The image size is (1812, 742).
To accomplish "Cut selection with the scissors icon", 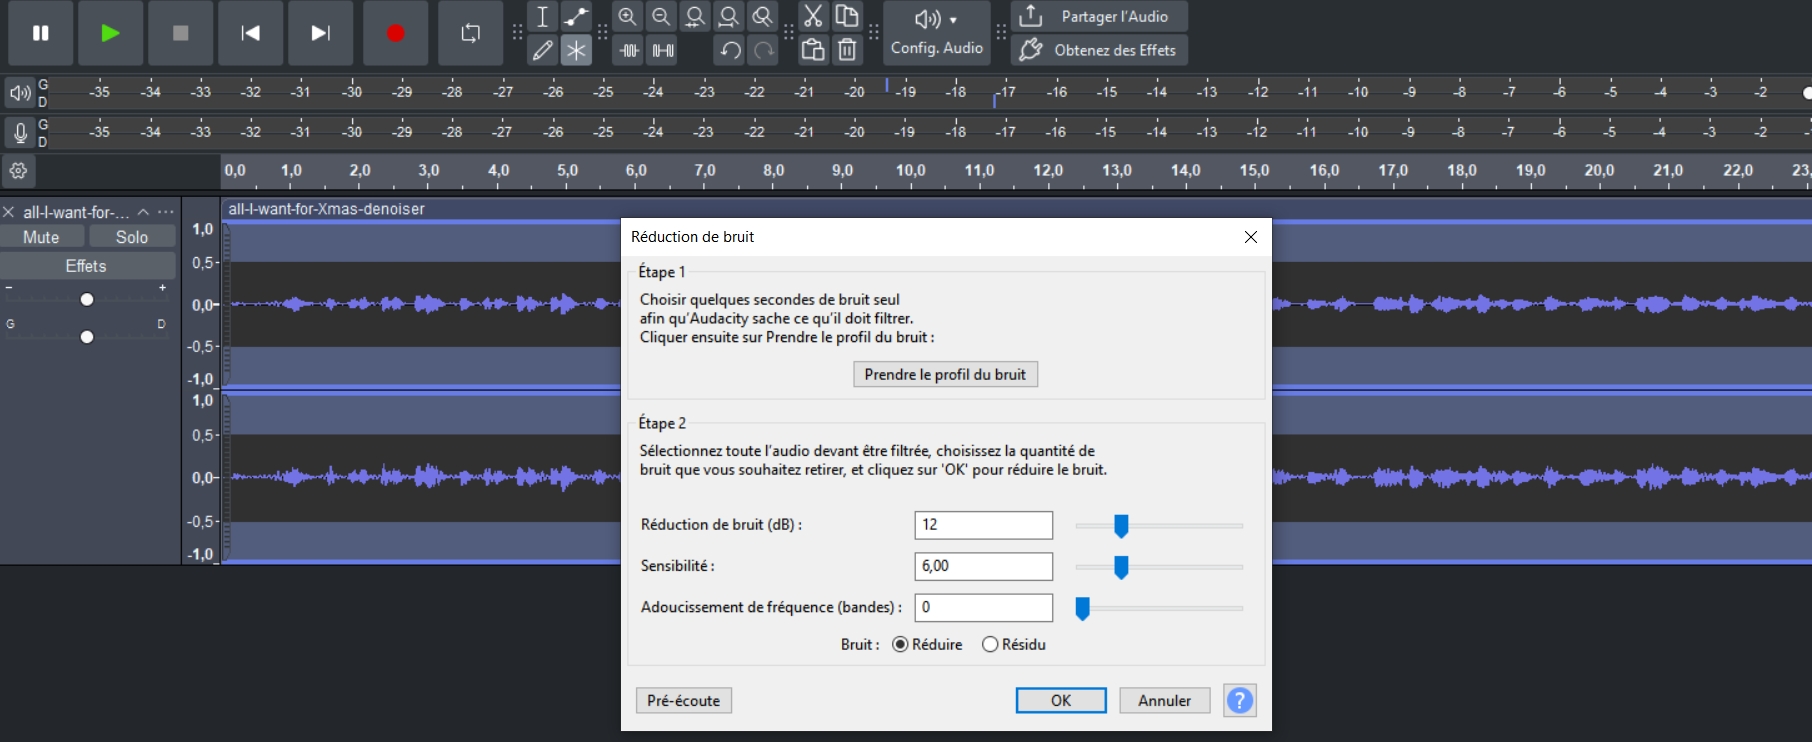I will pos(813,16).
